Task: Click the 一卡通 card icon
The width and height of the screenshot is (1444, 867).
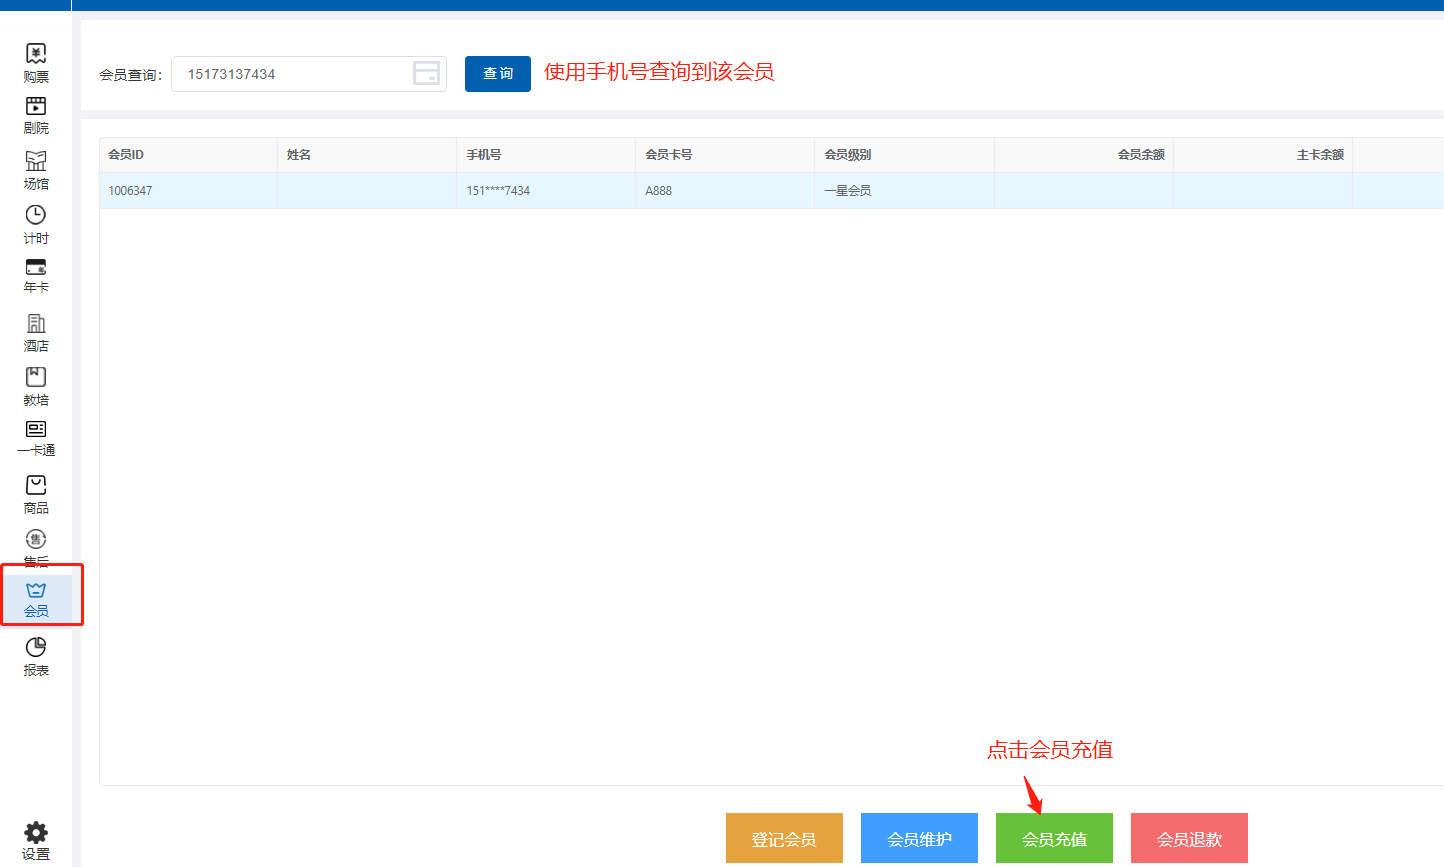Action: pos(36,429)
